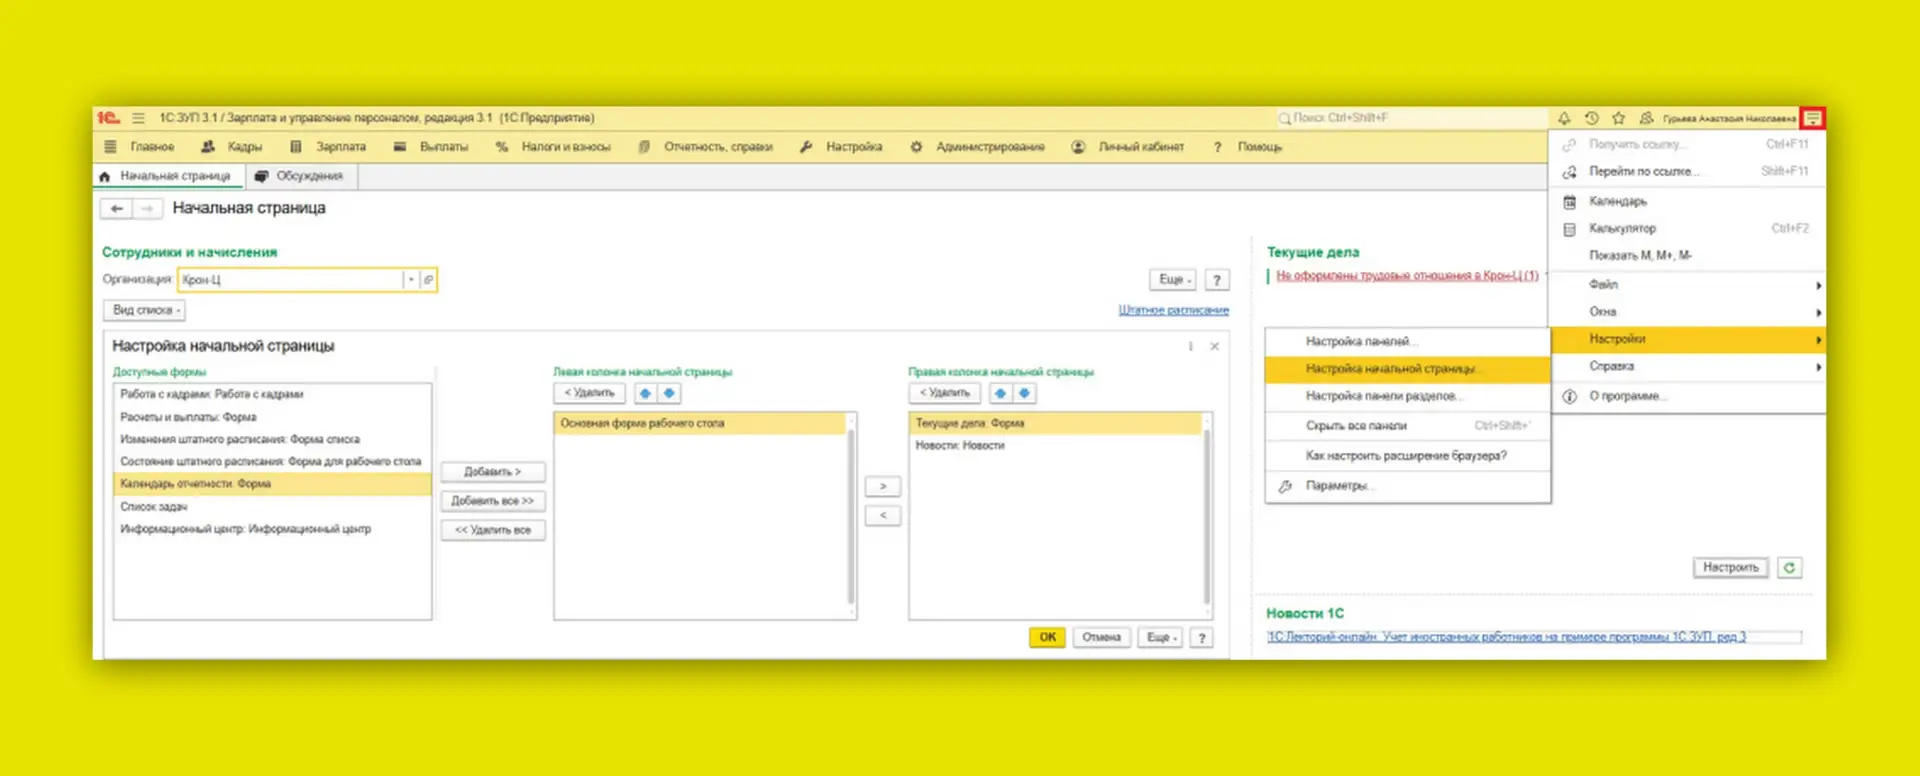Click the Добавить > button
The height and width of the screenshot is (776, 1920).
[x=493, y=472]
